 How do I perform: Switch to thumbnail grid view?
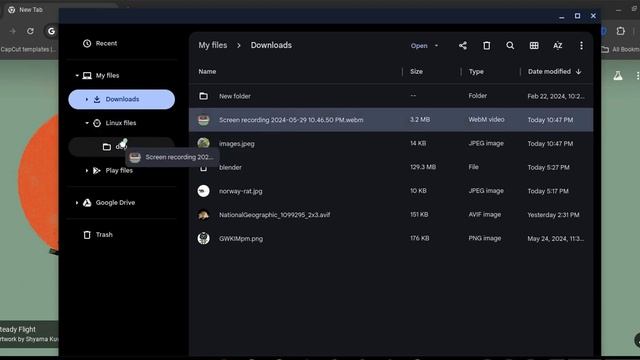pyautogui.click(x=534, y=46)
